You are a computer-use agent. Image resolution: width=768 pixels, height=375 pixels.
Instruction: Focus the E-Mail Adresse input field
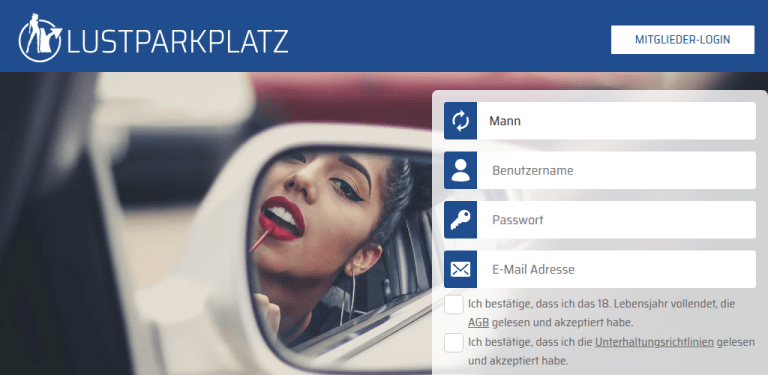[616, 269]
